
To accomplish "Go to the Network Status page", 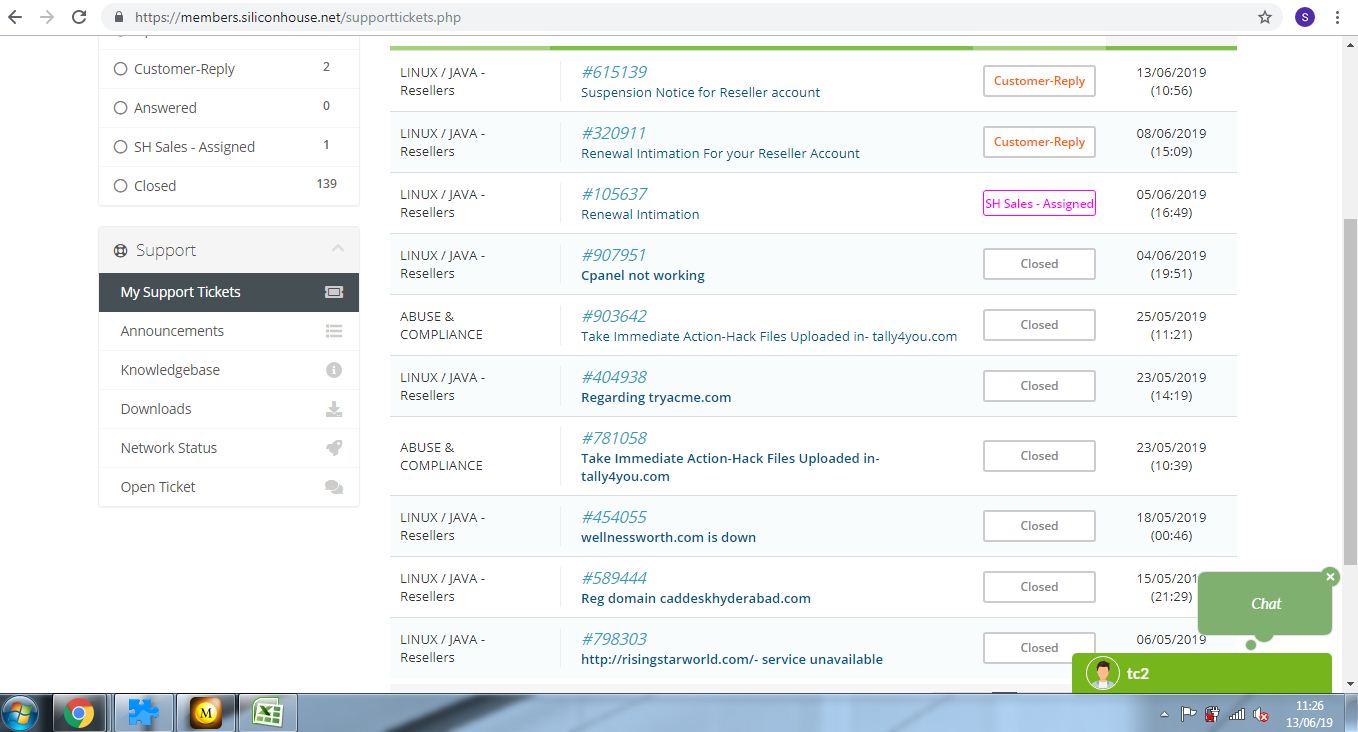I will pyautogui.click(x=169, y=448).
